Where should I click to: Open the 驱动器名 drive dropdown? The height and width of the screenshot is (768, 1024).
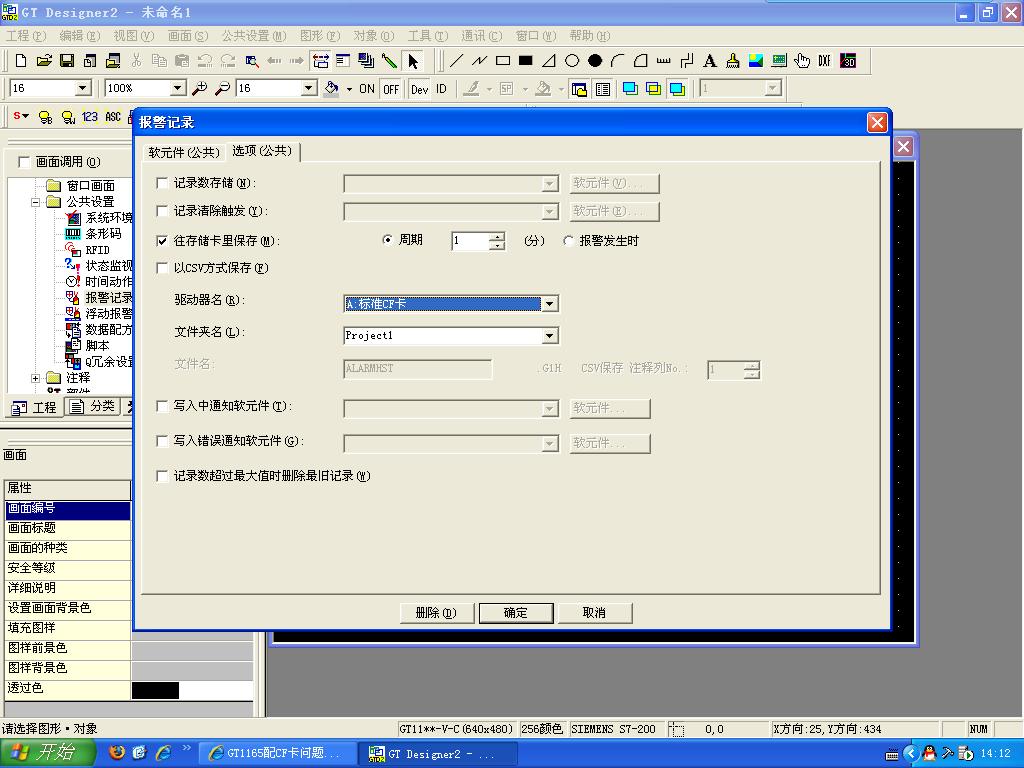(549, 304)
